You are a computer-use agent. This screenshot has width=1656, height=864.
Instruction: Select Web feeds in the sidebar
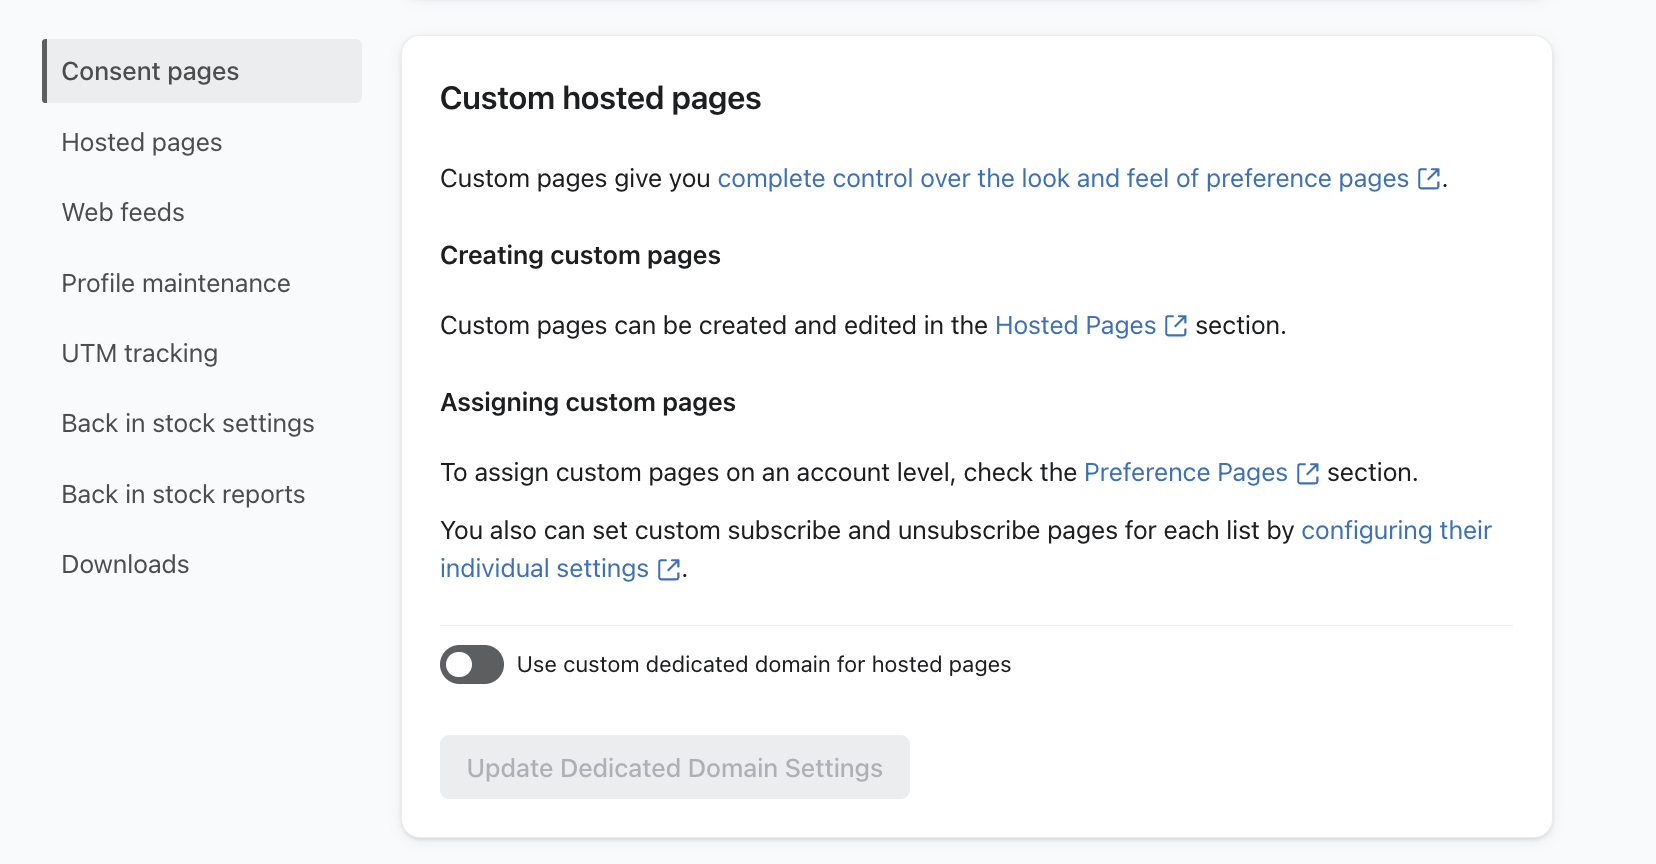click(x=123, y=212)
